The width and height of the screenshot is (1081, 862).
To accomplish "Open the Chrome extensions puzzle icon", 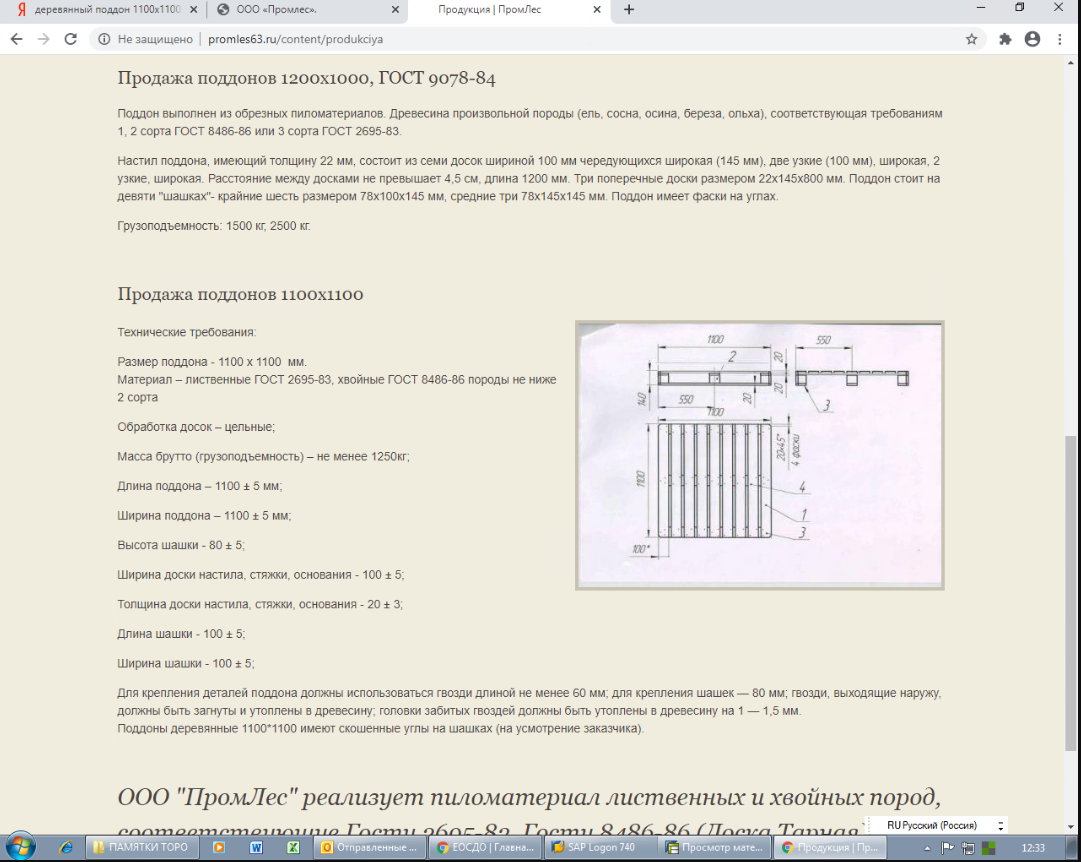I will tap(1005, 39).
